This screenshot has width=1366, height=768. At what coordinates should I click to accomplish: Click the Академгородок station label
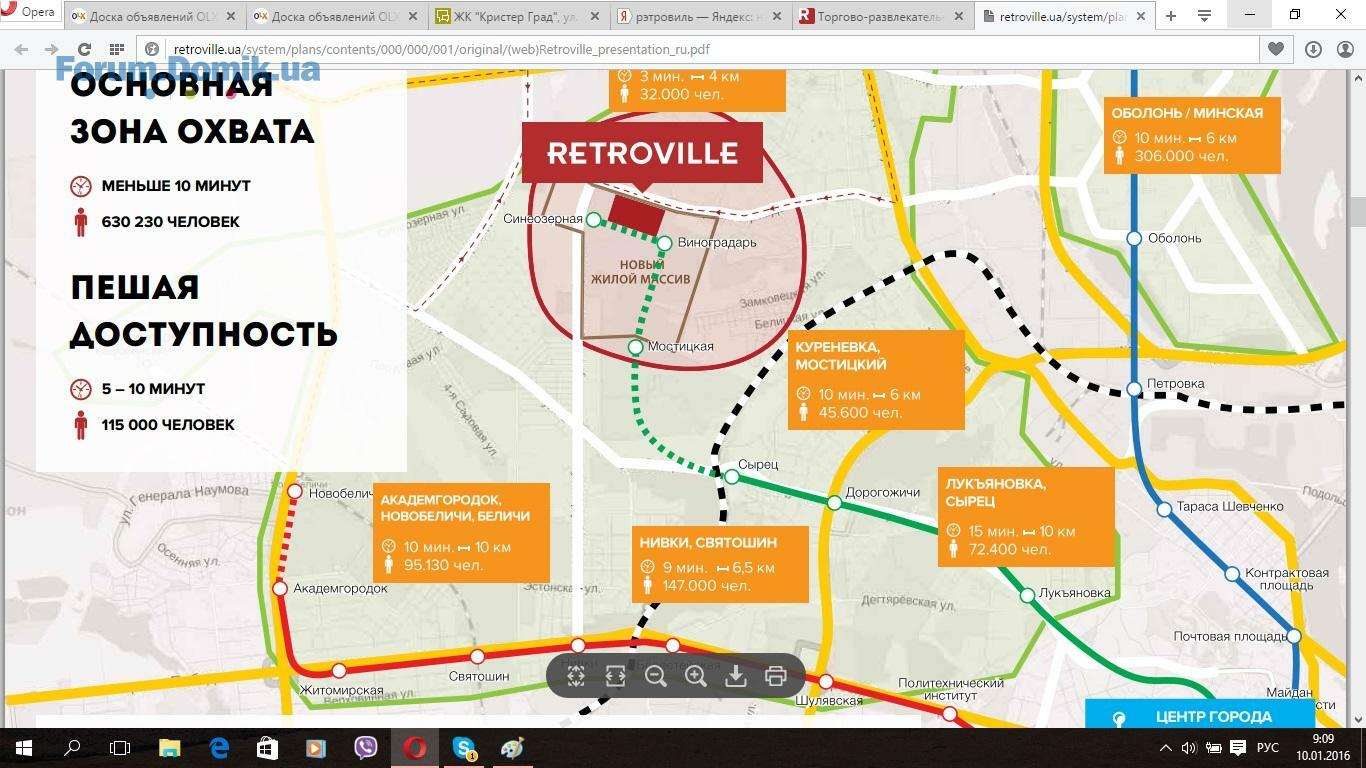pos(341,588)
